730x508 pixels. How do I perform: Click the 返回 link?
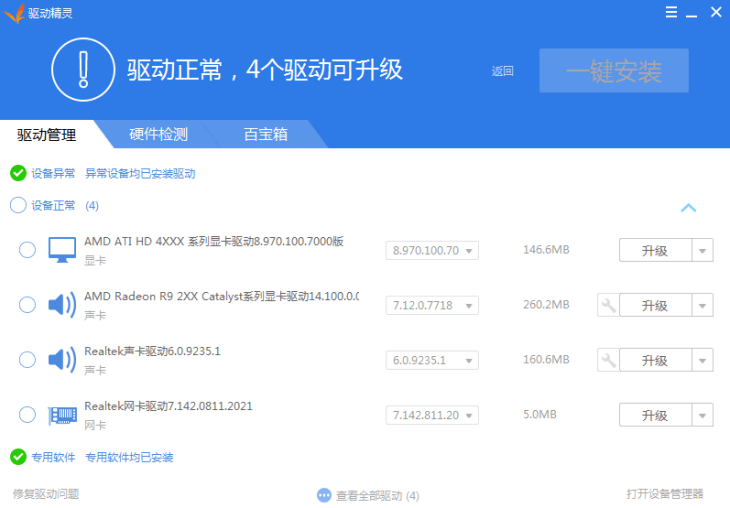[x=503, y=71]
